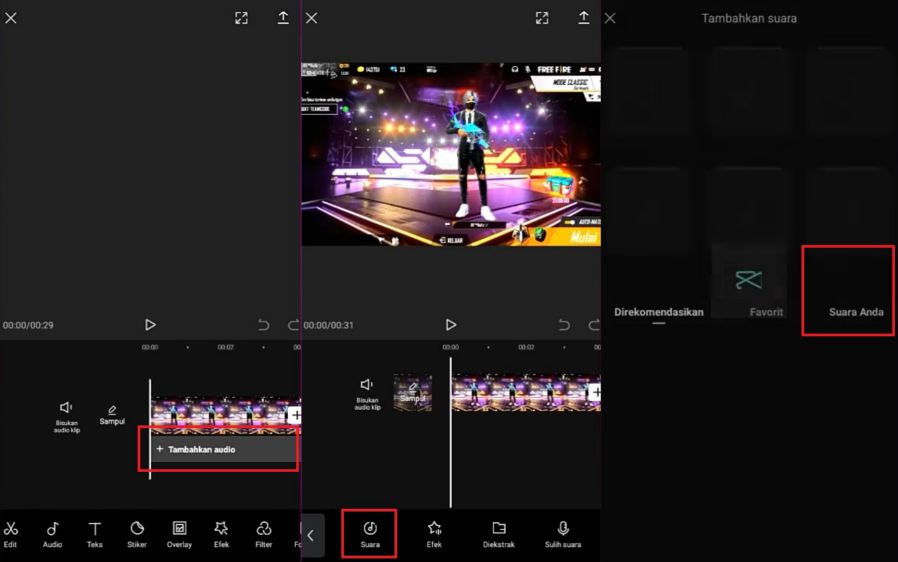Screen dimensions: 898x562
Task: Go back with the toolbar chevron
Action: [x=312, y=536]
